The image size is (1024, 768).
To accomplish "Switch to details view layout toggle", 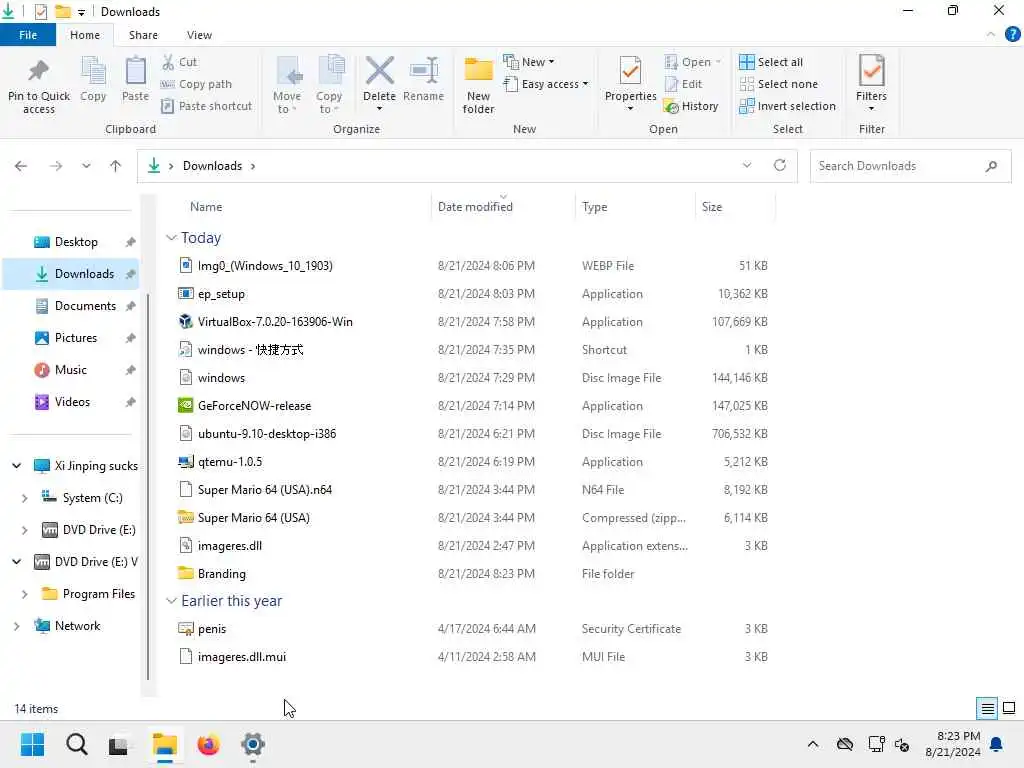I will [x=987, y=708].
